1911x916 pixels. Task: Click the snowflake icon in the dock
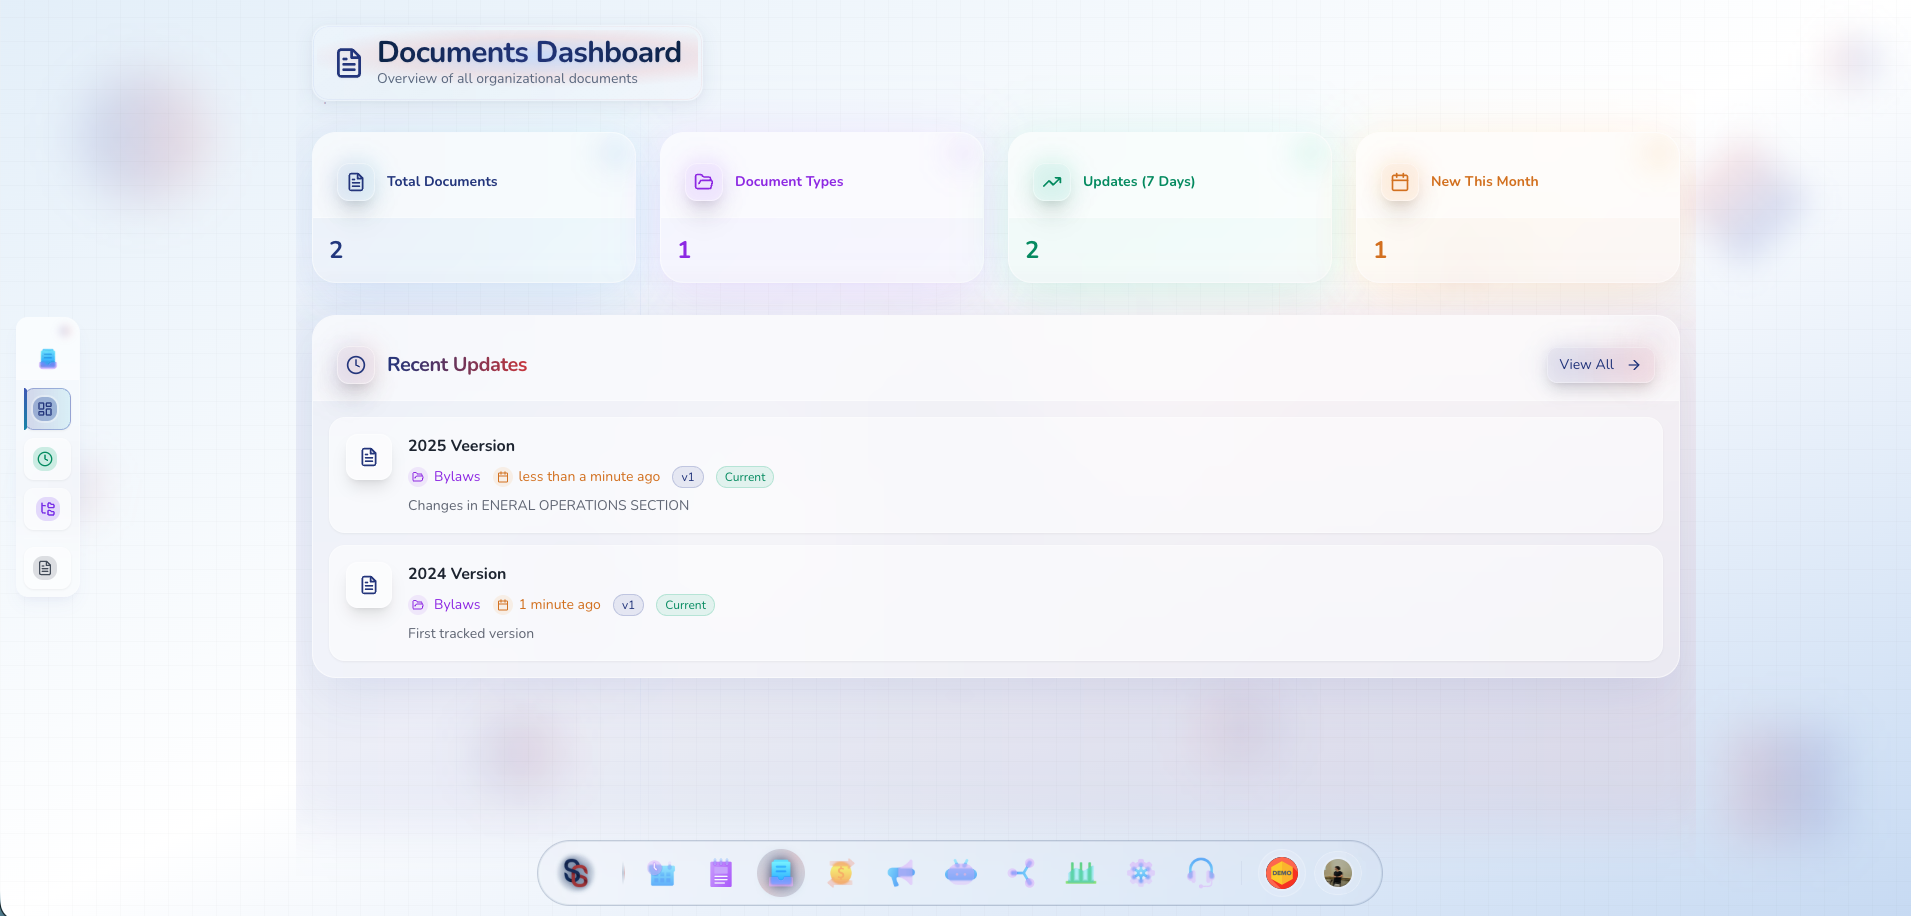(x=1140, y=872)
